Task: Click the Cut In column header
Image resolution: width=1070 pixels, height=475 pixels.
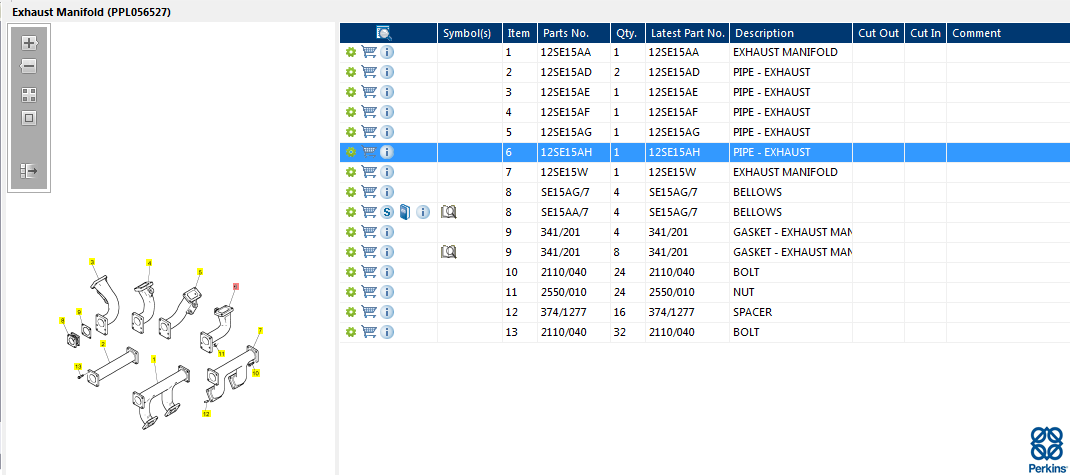Action: point(925,33)
